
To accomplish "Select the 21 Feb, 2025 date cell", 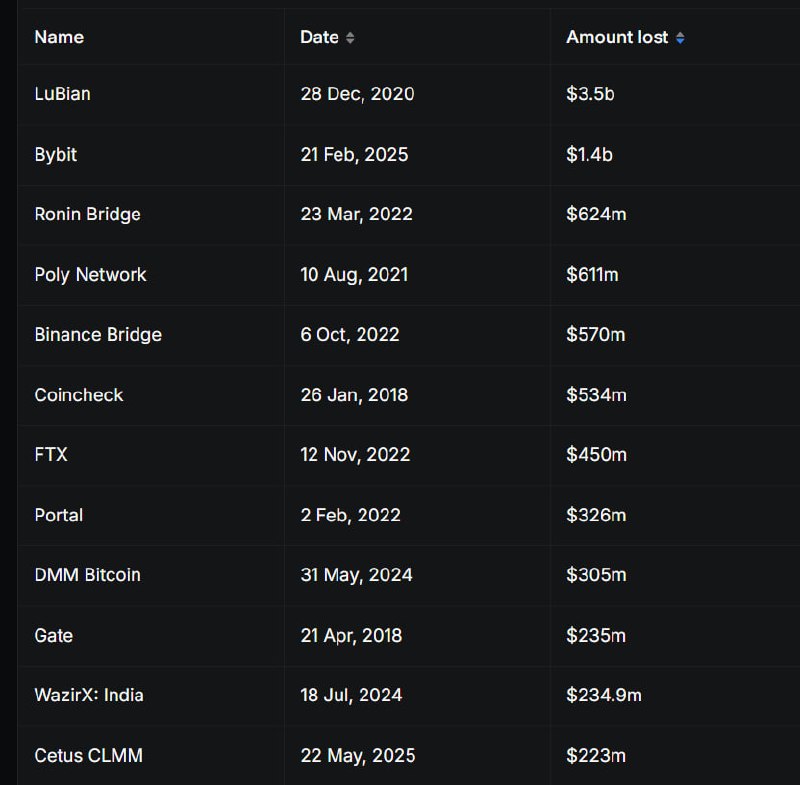I will point(354,155).
